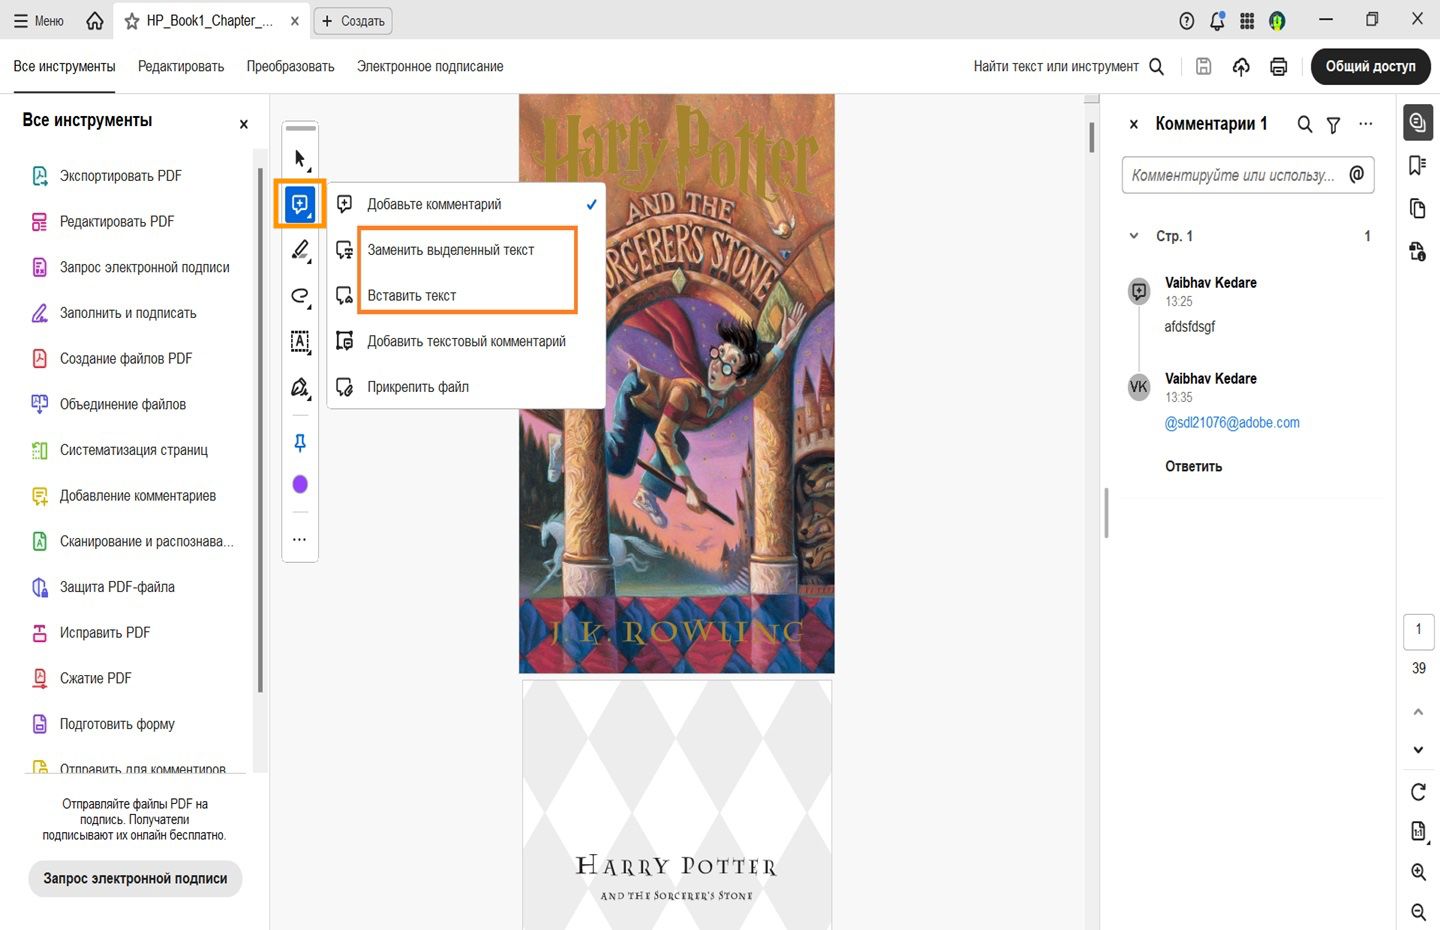Close the Комментарии panel

pyautogui.click(x=1134, y=124)
